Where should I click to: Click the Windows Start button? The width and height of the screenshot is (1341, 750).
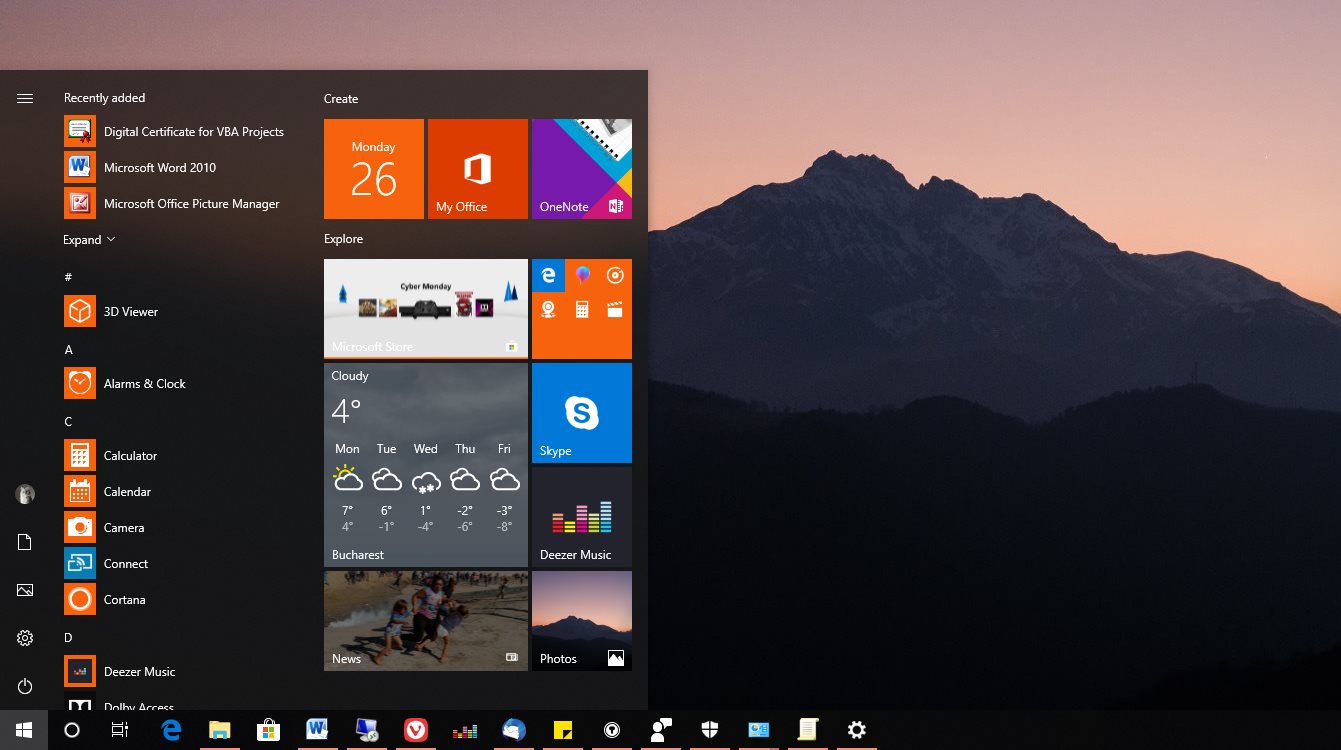pos(24,730)
